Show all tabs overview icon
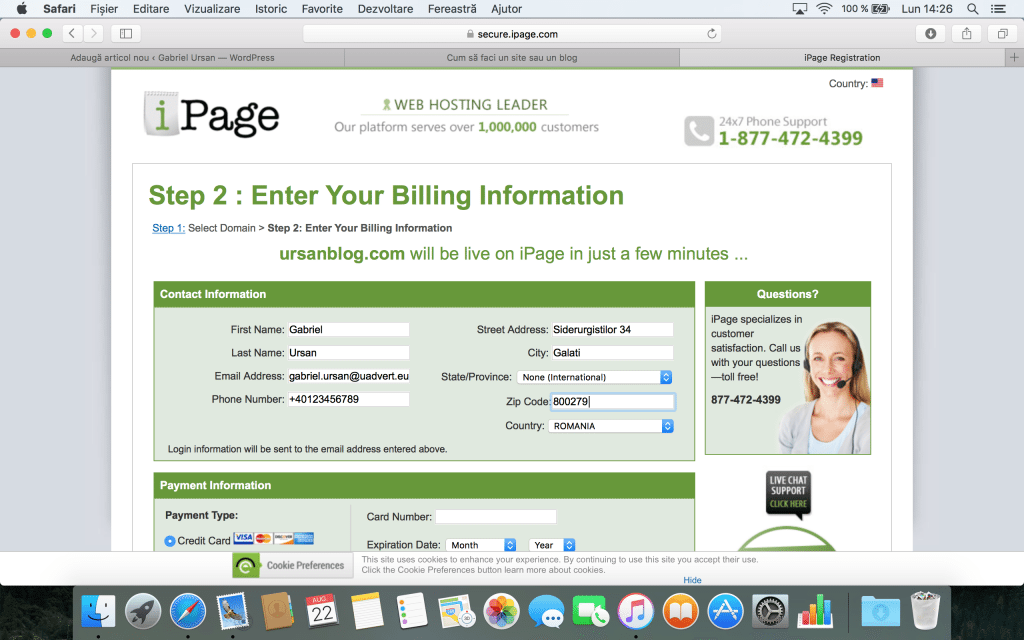The width and height of the screenshot is (1024, 640). (x=1002, y=33)
